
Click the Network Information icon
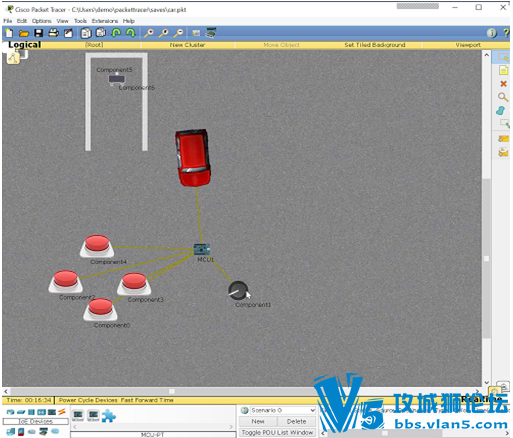coord(492,33)
